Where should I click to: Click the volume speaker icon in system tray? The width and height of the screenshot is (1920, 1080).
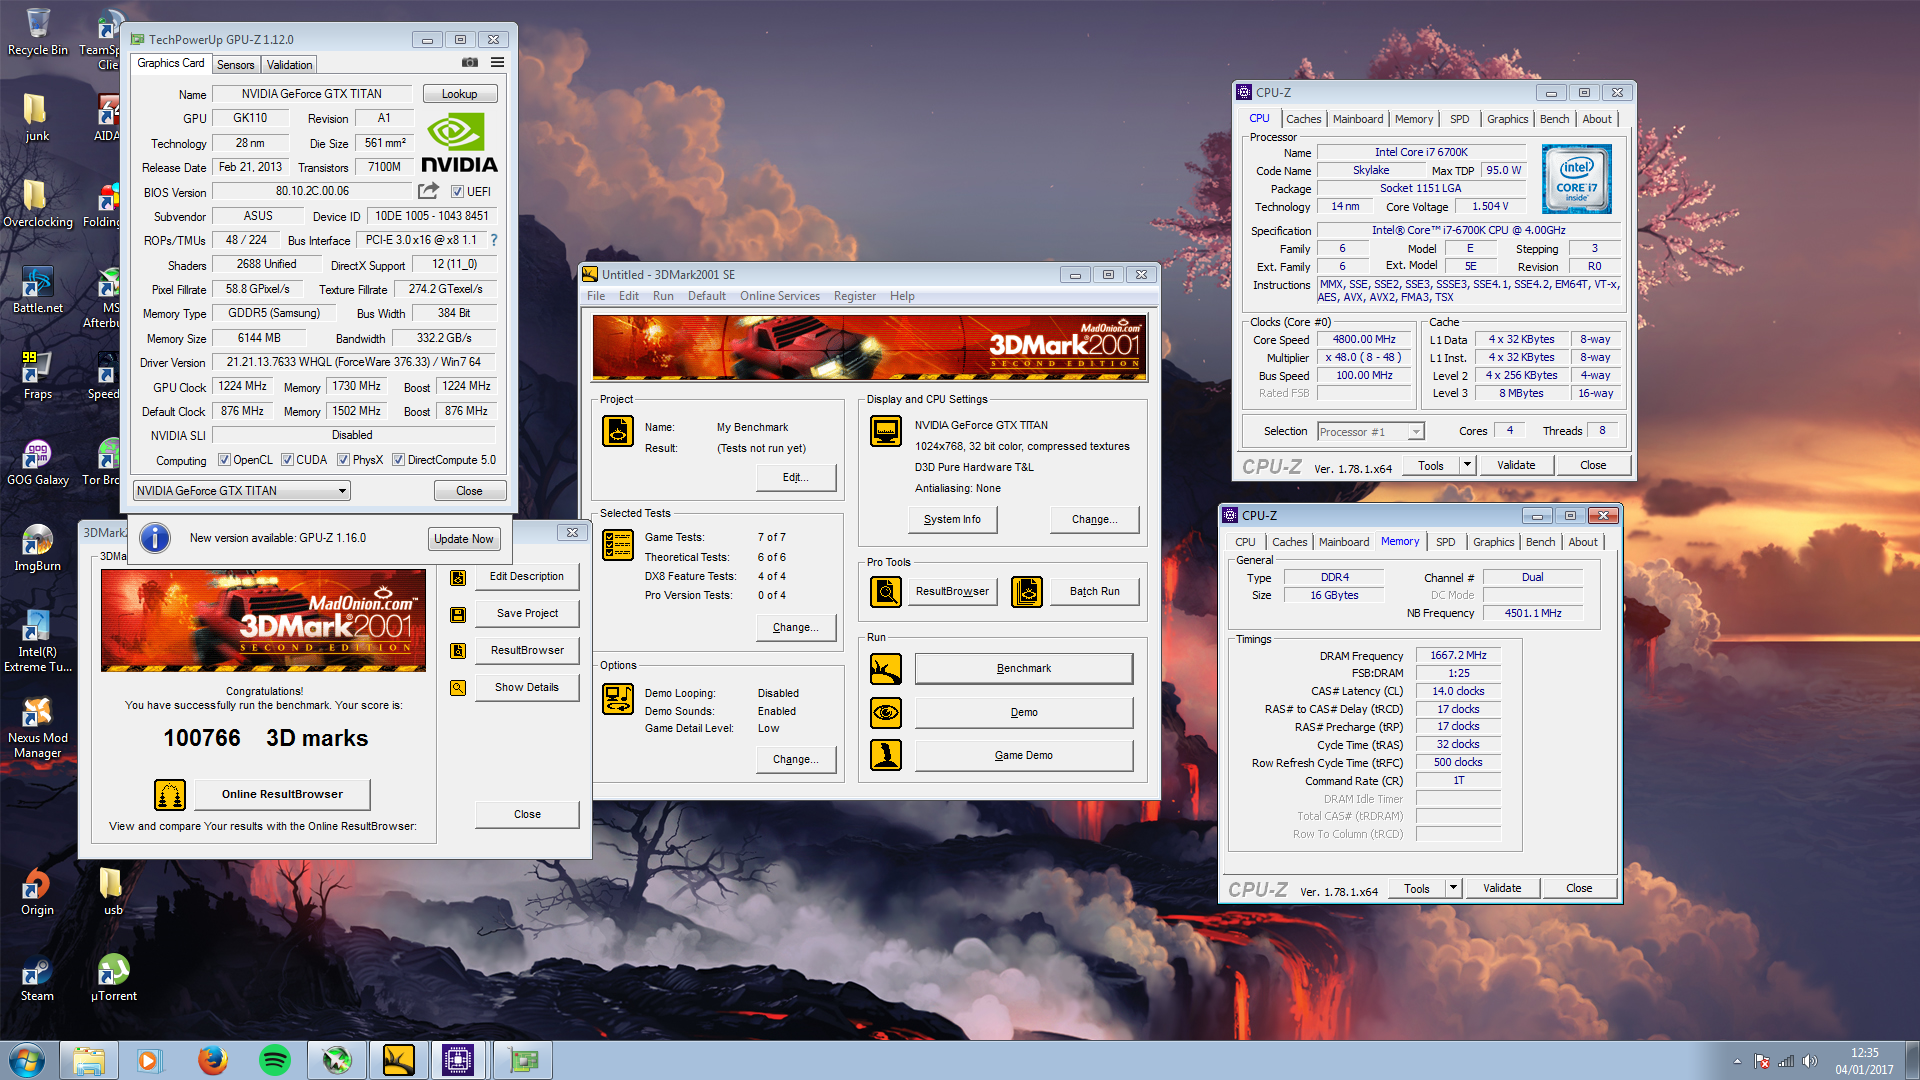pyautogui.click(x=1809, y=1061)
